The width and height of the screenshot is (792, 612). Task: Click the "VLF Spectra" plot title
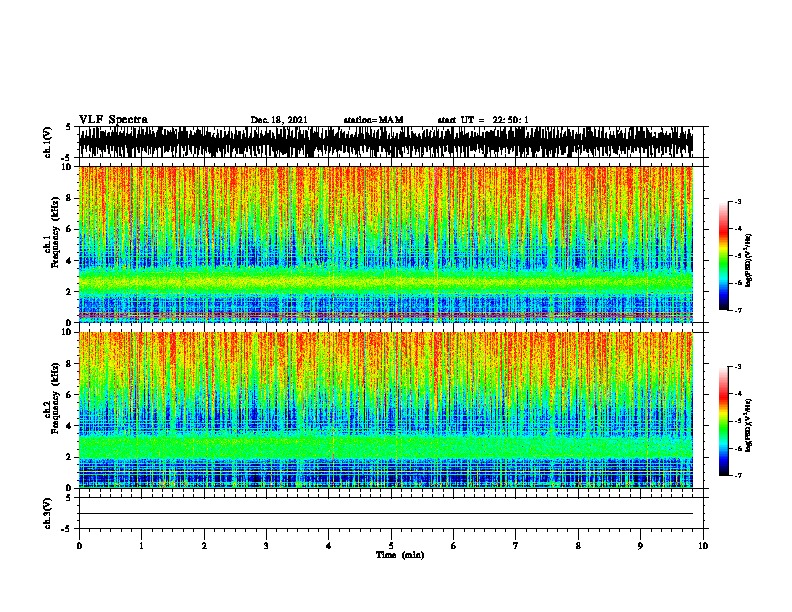click(x=113, y=120)
